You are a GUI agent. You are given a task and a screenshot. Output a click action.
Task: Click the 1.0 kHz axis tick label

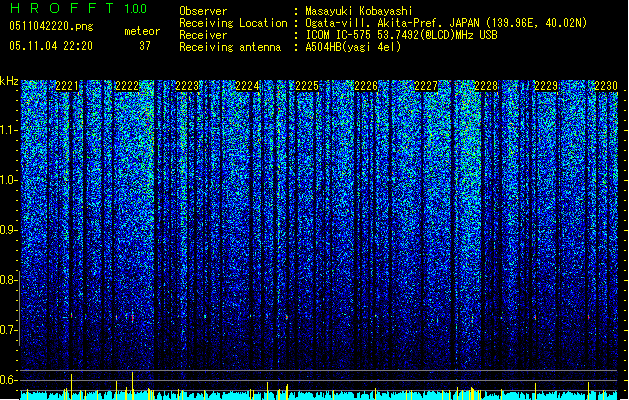point(7,180)
